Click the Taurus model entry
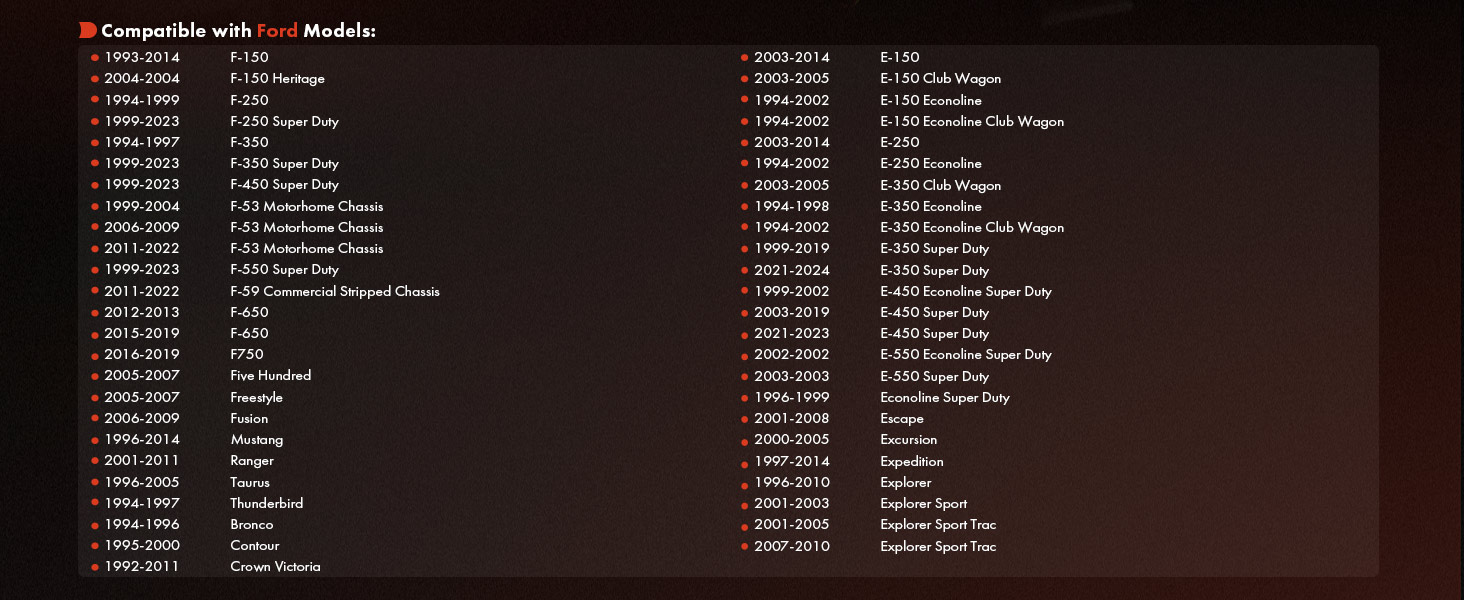1464x600 pixels. pos(250,482)
